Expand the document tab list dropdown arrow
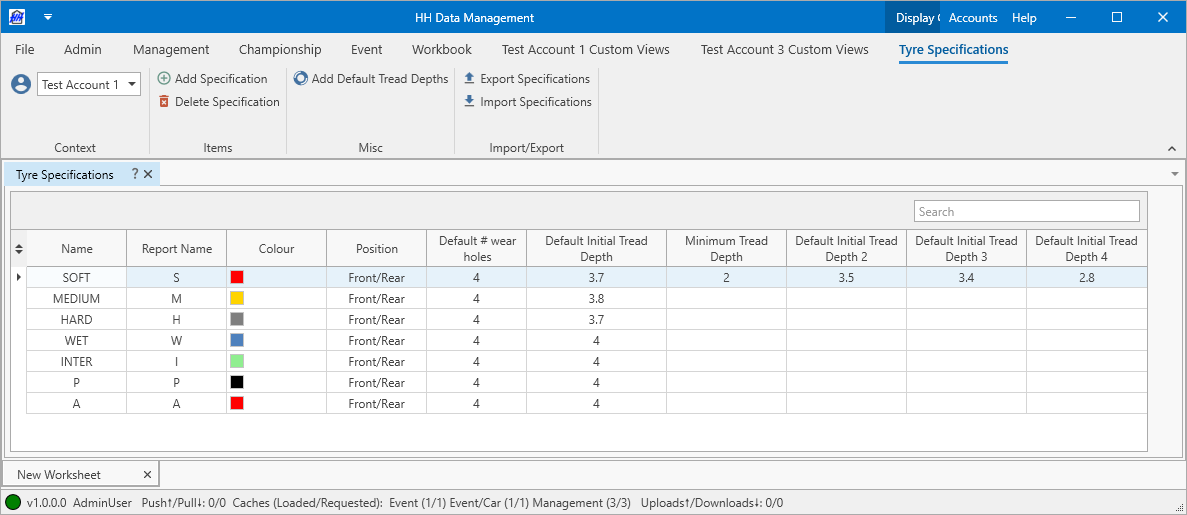The image size is (1187, 515). point(1174,174)
